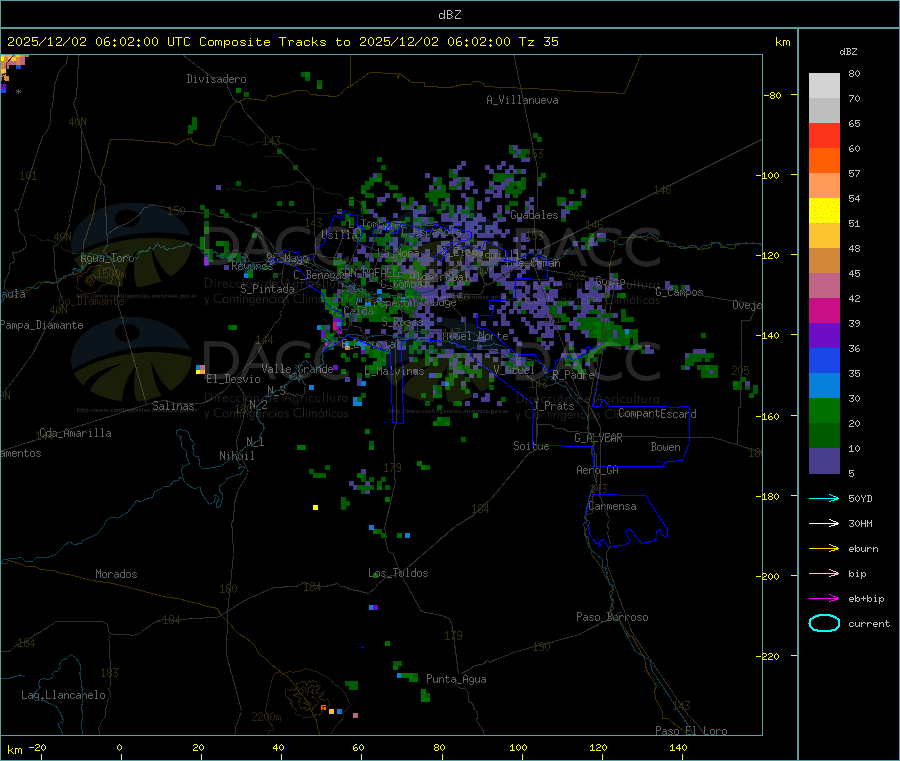Click the 'Divisadero' map label
The height and width of the screenshot is (761, 900).
point(216,79)
